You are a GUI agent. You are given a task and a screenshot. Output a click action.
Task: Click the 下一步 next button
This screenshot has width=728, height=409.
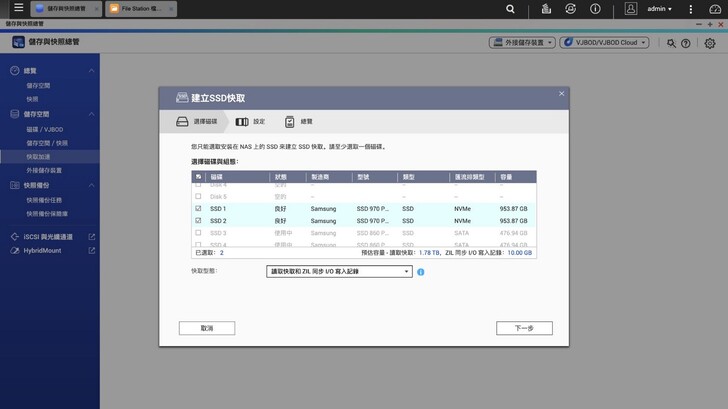coord(524,328)
